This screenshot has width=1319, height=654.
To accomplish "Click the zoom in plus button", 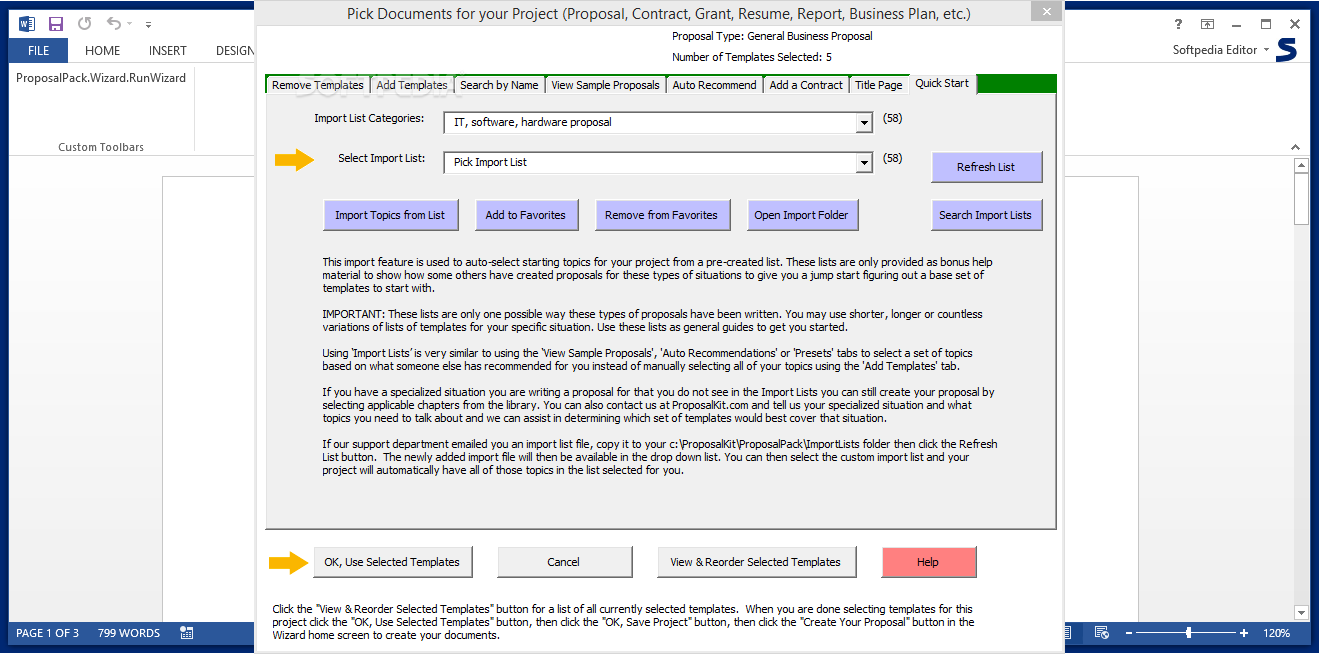I will [1244, 633].
